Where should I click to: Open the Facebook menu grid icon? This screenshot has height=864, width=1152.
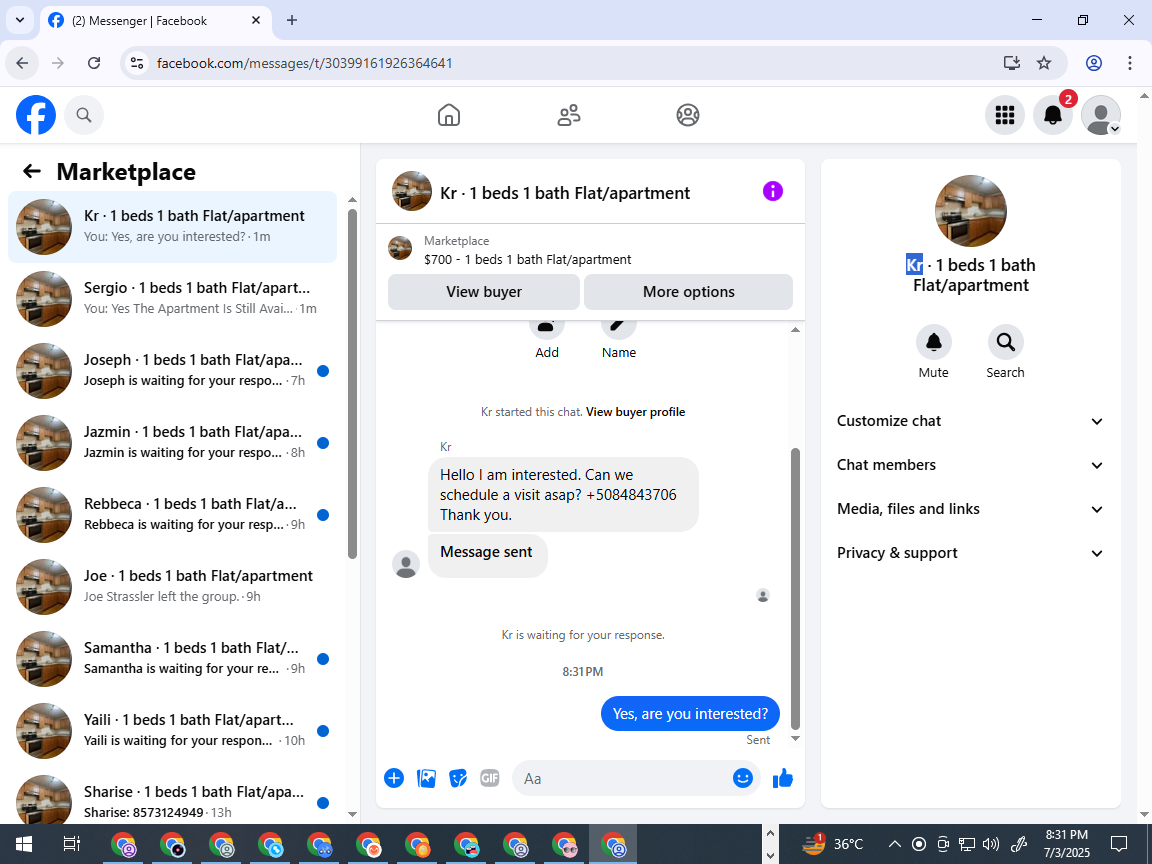point(1004,115)
